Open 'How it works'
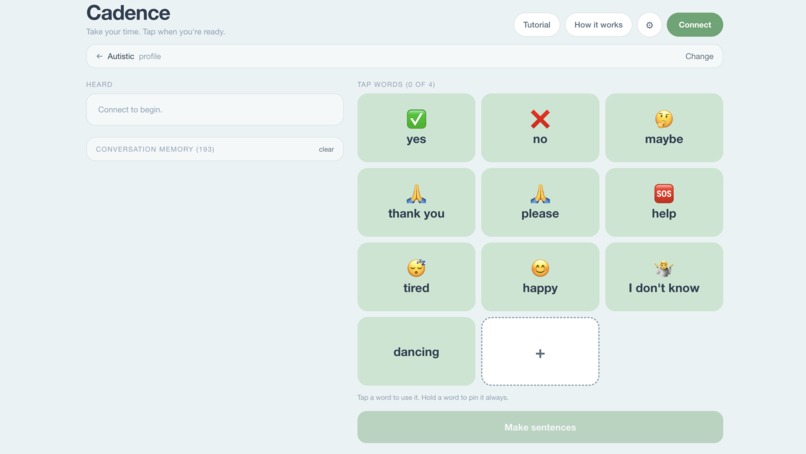This screenshot has height=454, width=806. tap(598, 25)
